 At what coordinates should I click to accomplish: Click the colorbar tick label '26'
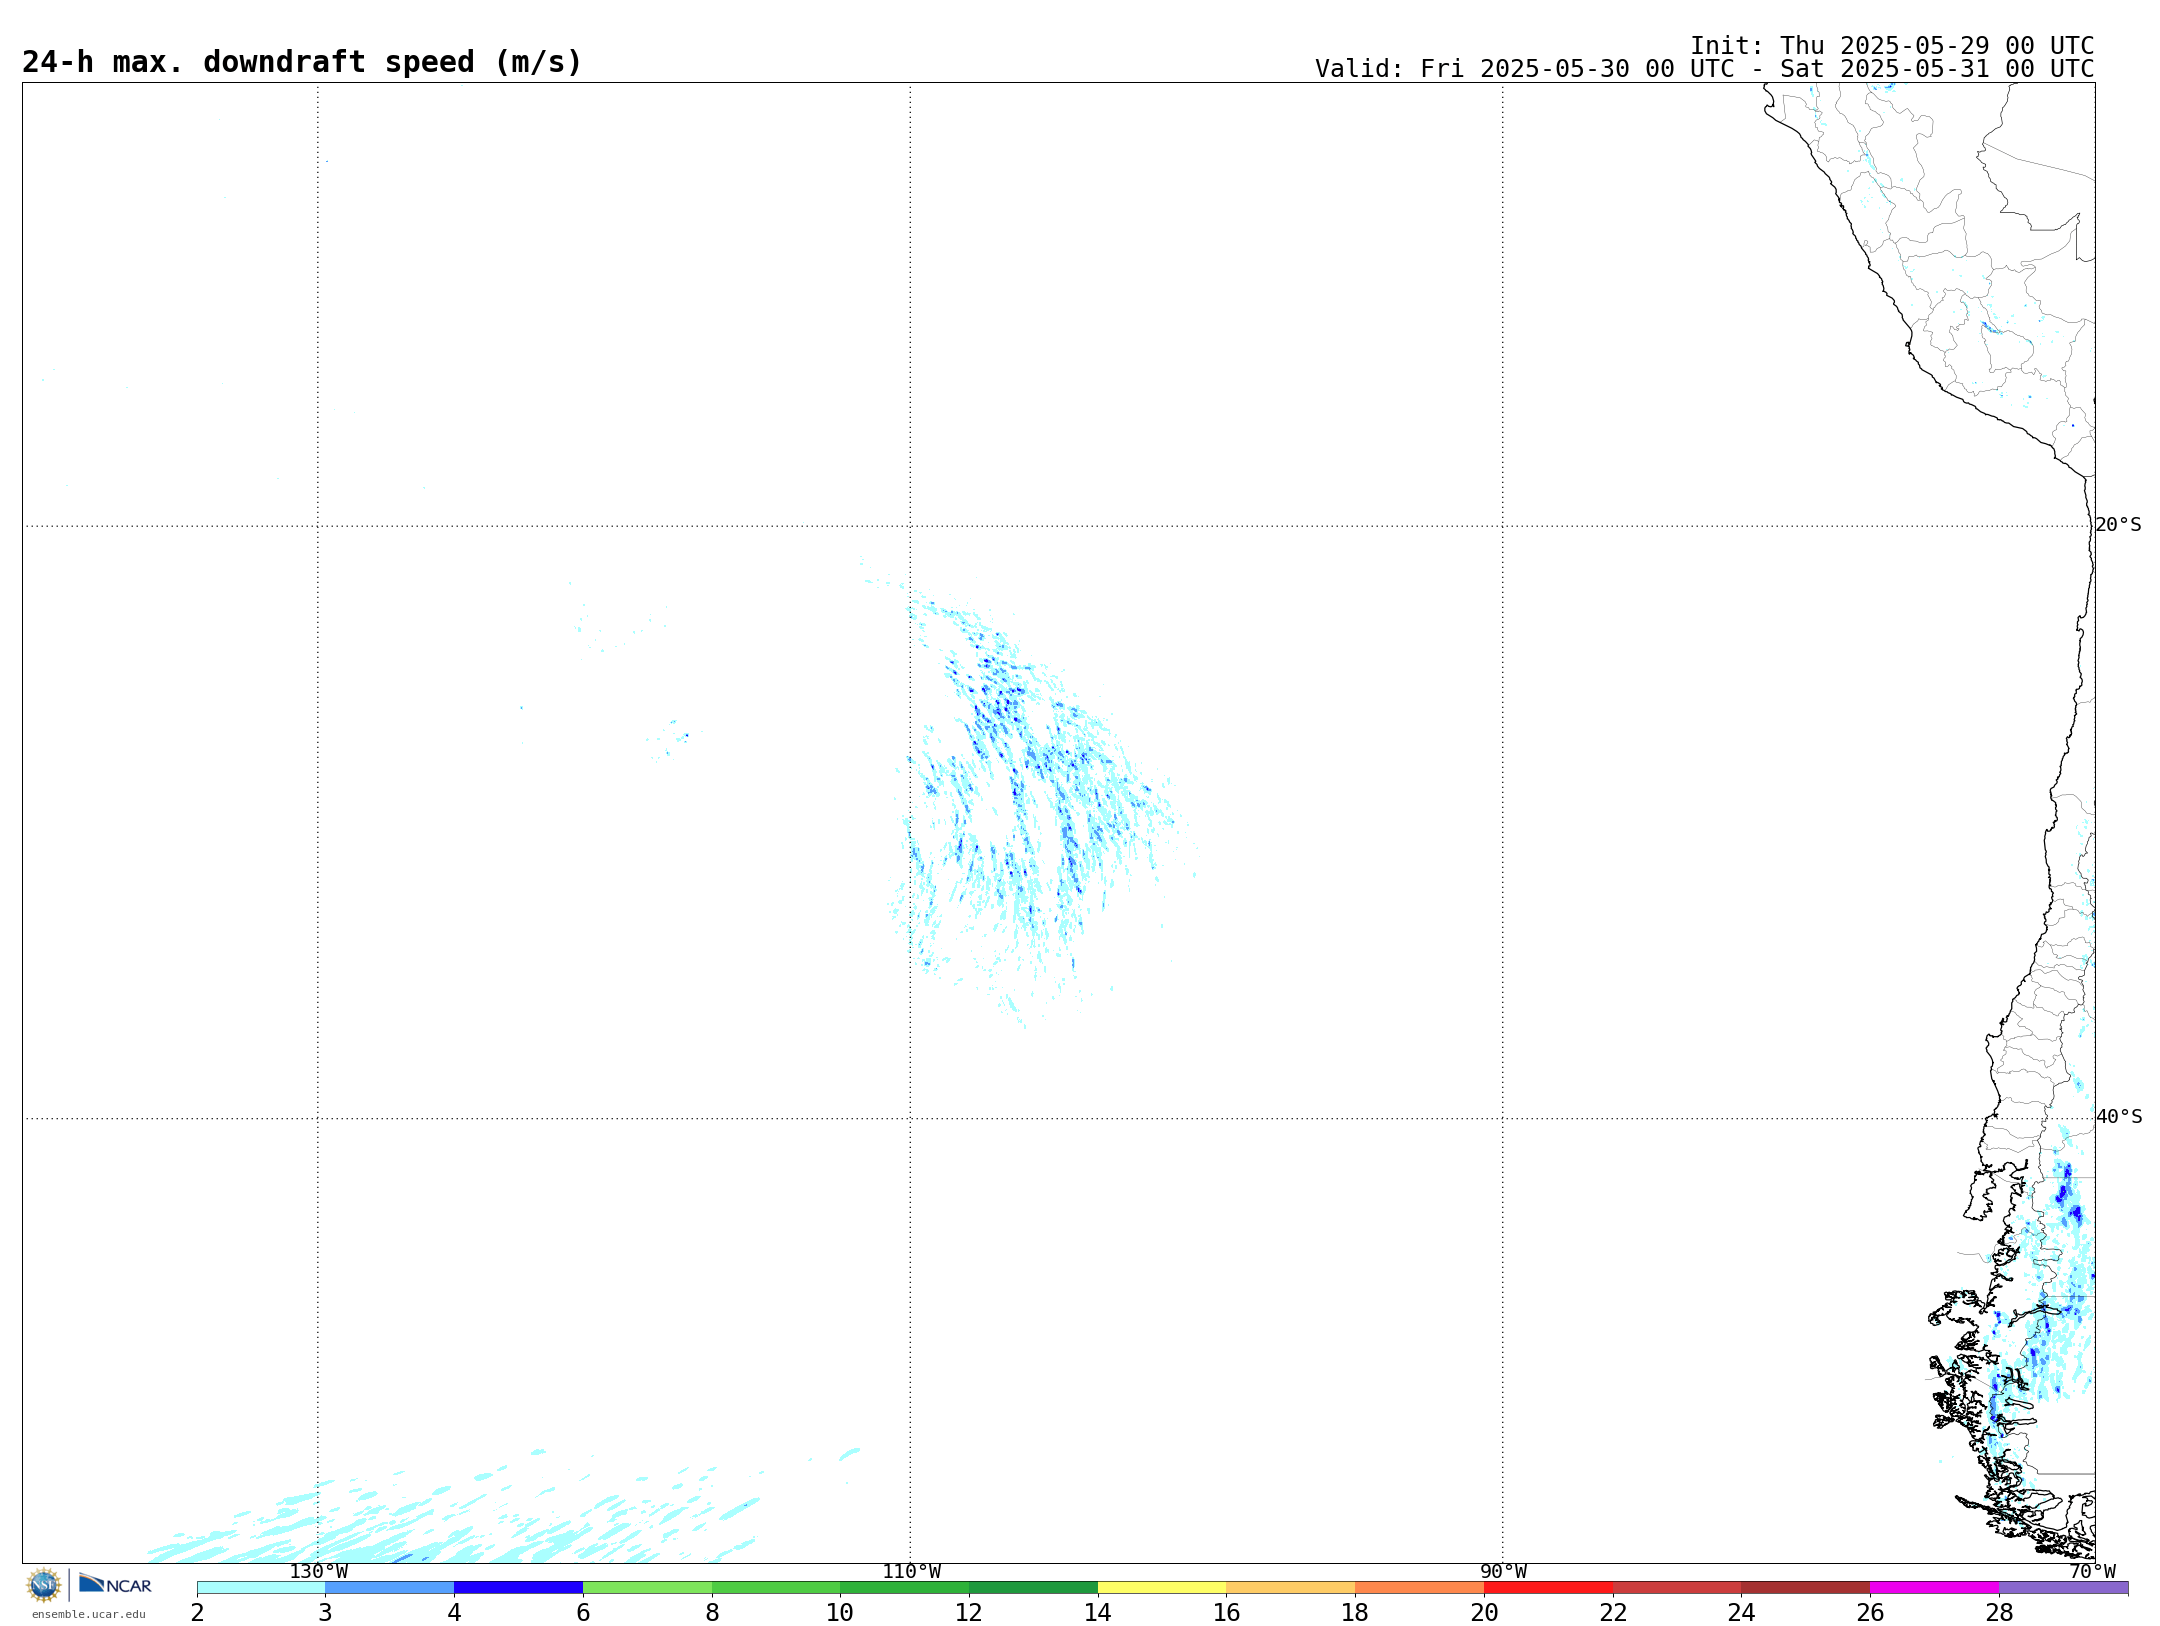click(x=1870, y=1612)
